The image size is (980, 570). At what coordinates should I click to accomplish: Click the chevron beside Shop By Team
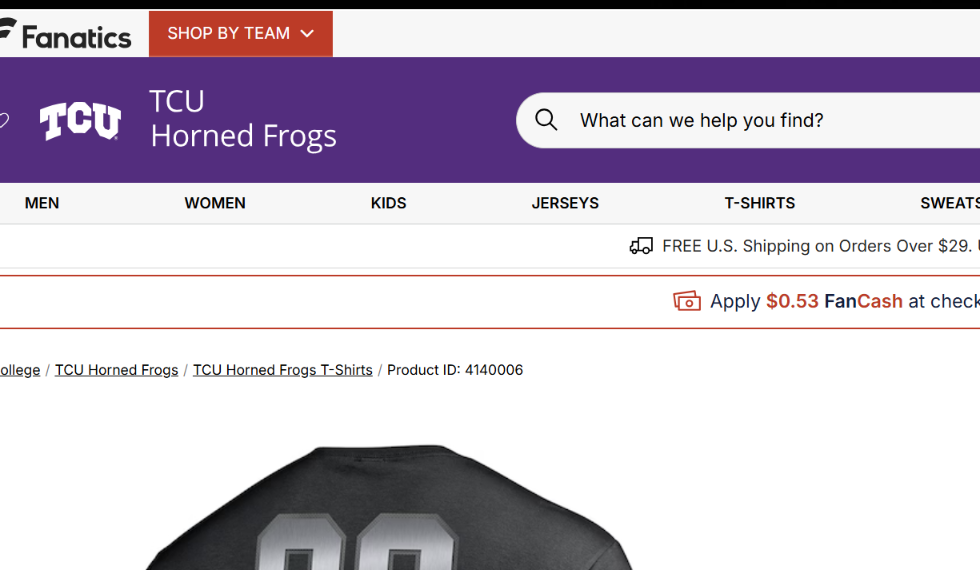tap(307, 34)
